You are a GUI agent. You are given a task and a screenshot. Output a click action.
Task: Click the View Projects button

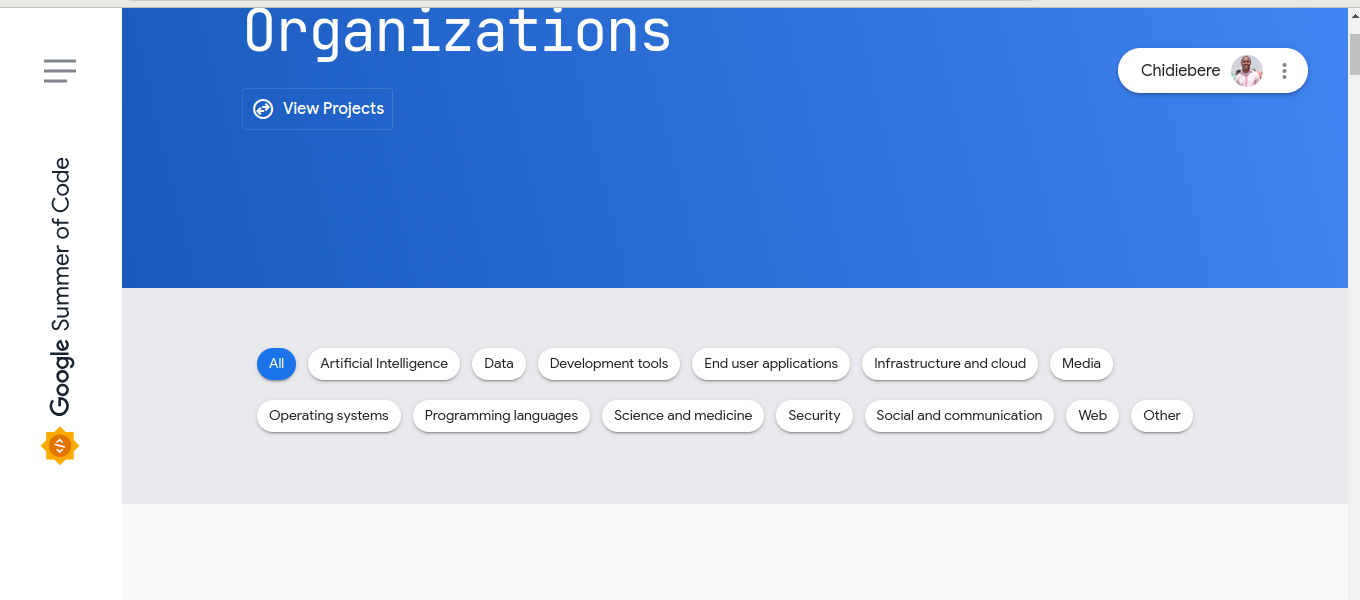tap(317, 109)
